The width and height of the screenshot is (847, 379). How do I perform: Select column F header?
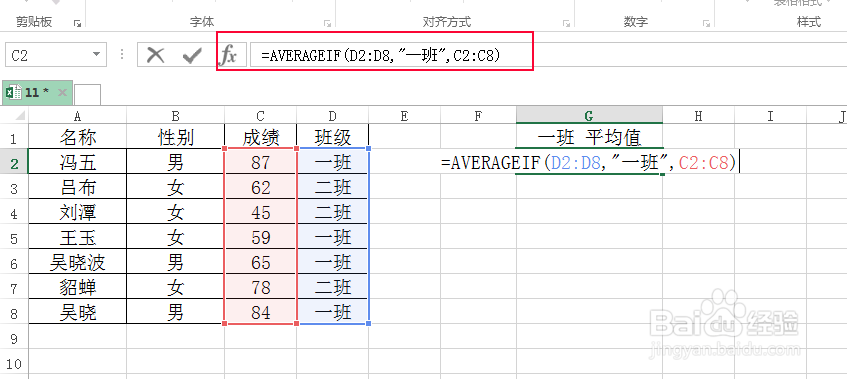point(478,115)
